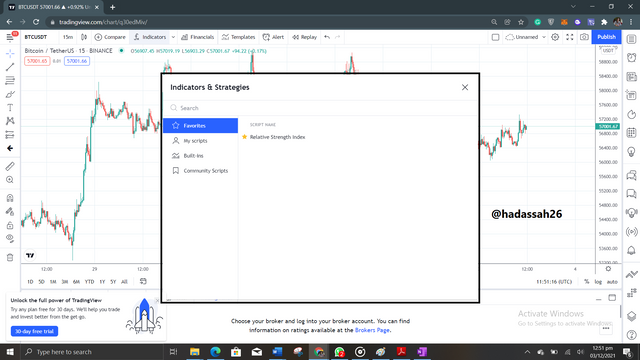Toggle auto scale mode
640x360 pixels.
[x=612, y=282]
